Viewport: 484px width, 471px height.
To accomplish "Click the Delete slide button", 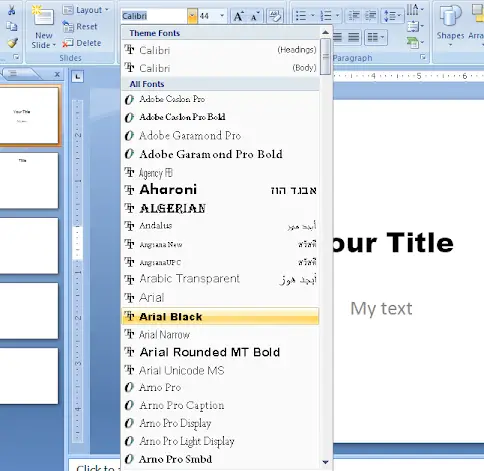I will (x=82, y=43).
